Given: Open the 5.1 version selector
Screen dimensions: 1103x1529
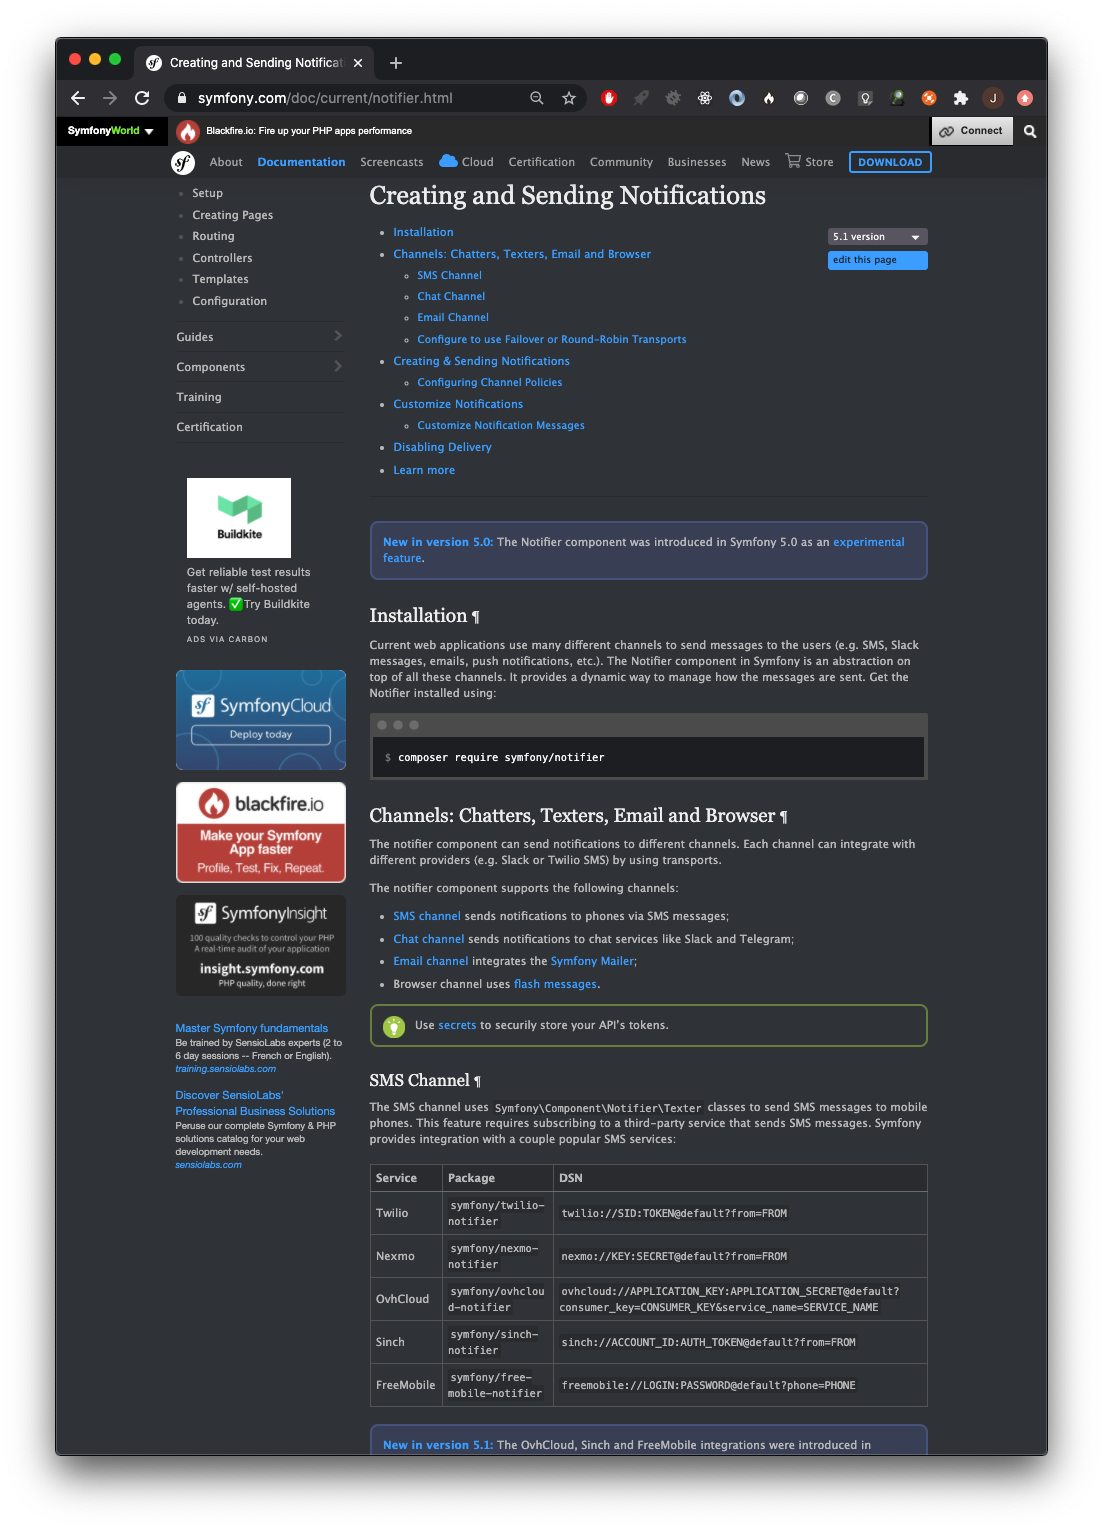Looking at the screenshot, I should tap(877, 237).
